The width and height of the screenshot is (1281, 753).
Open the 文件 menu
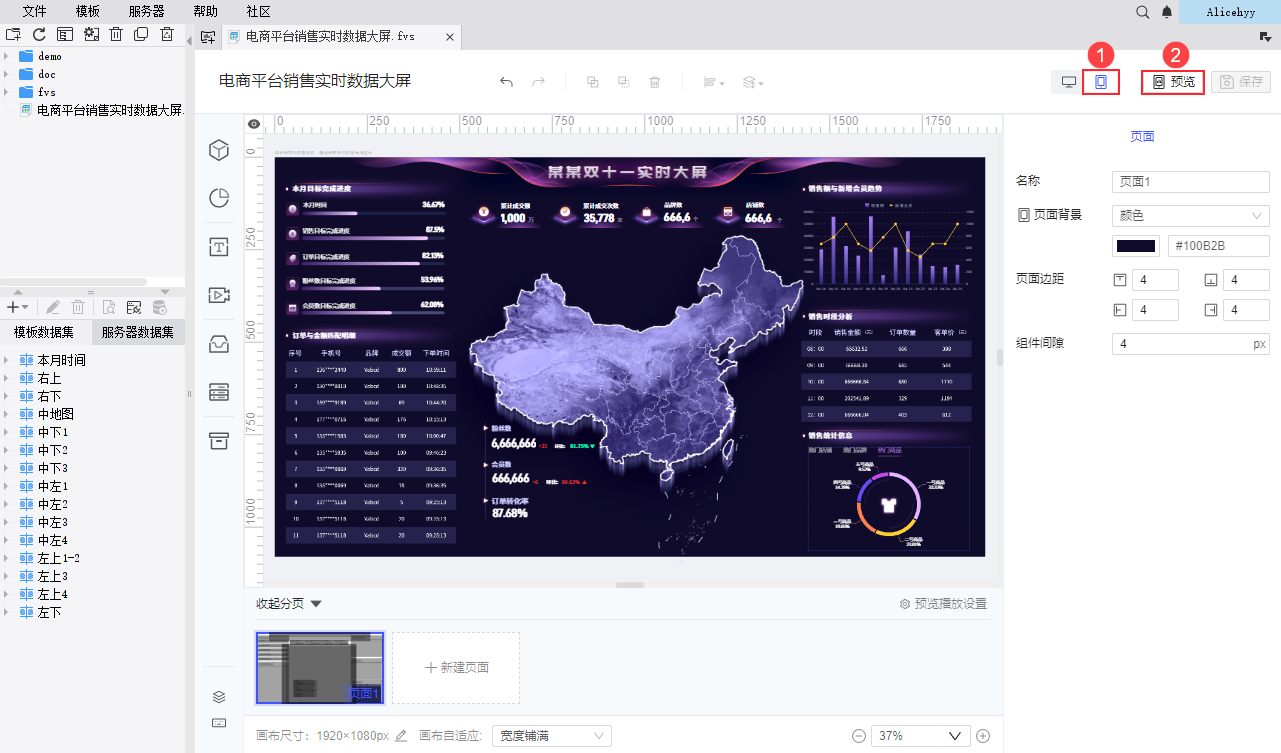tap(35, 12)
